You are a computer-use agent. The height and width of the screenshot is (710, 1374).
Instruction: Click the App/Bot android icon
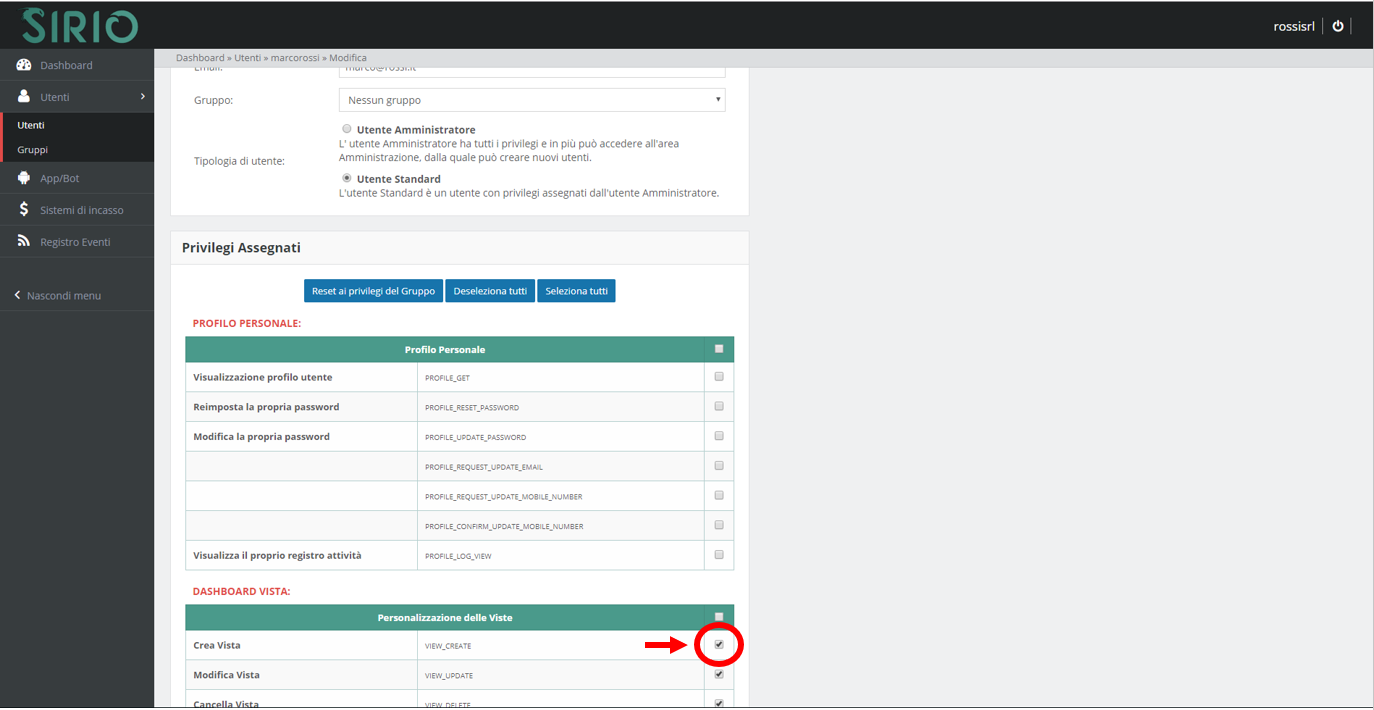(24, 178)
